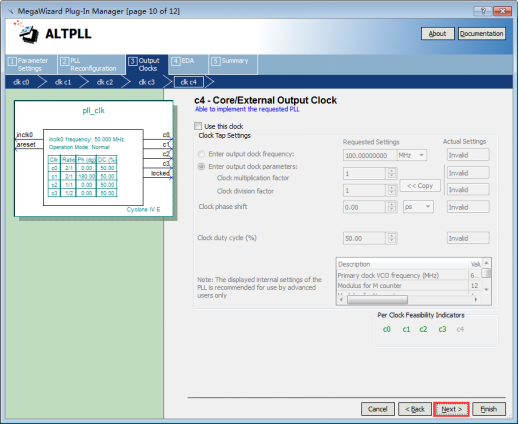Click the 'inclk0' input port label
The width and height of the screenshot is (519, 424).
tap(25, 134)
